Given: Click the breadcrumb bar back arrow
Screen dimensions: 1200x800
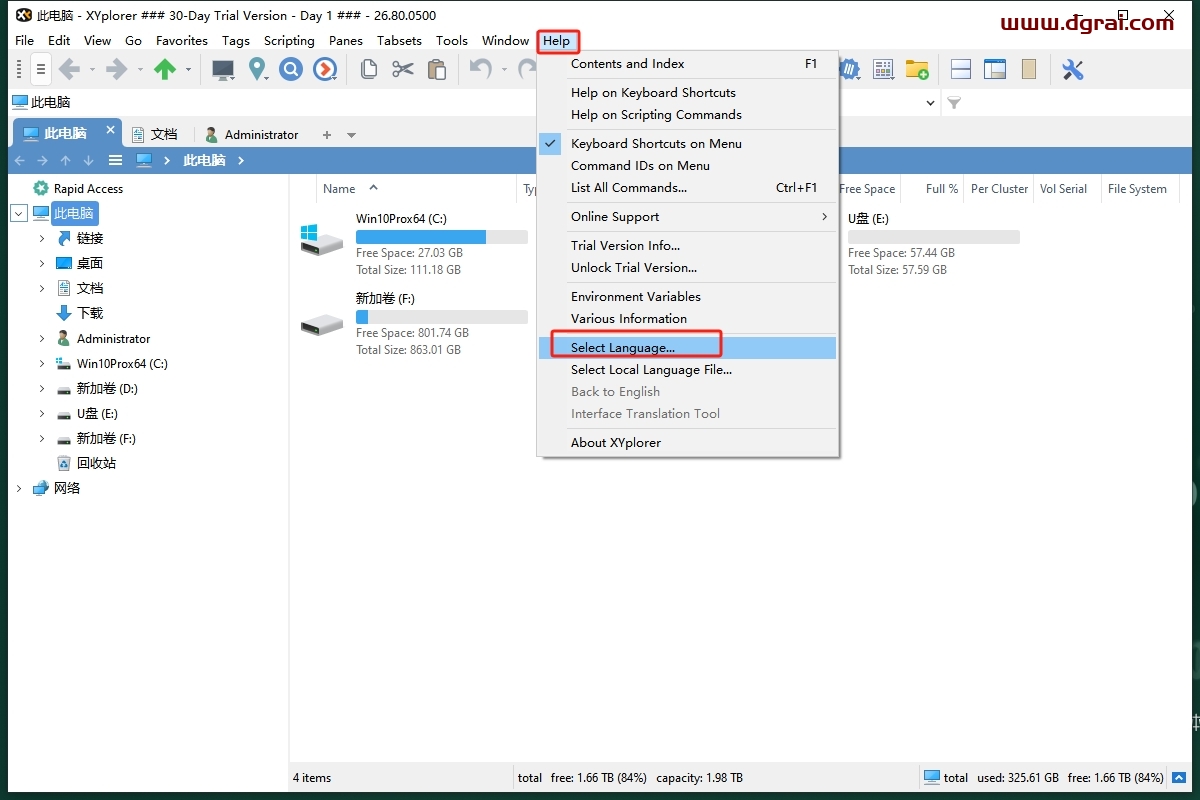Looking at the screenshot, I should click(x=19, y=160).
